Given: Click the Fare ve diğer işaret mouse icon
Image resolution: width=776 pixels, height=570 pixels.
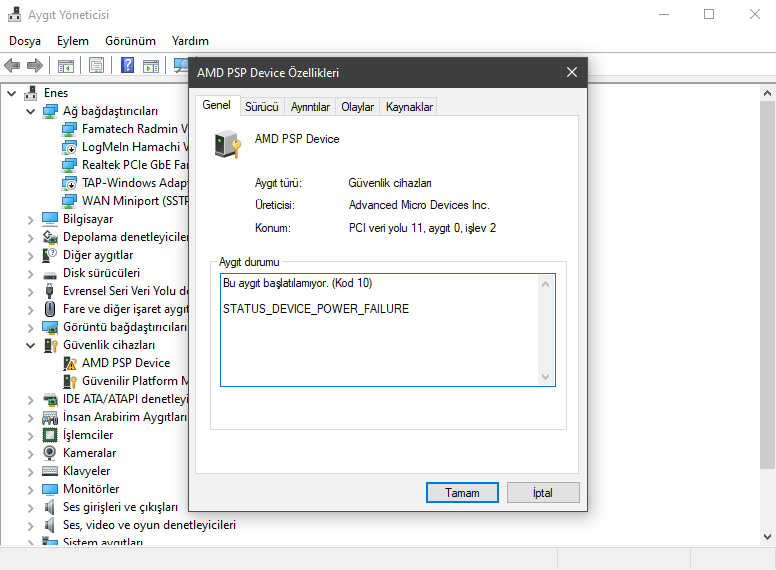Looking at the screenshot, I should (50, 309).
